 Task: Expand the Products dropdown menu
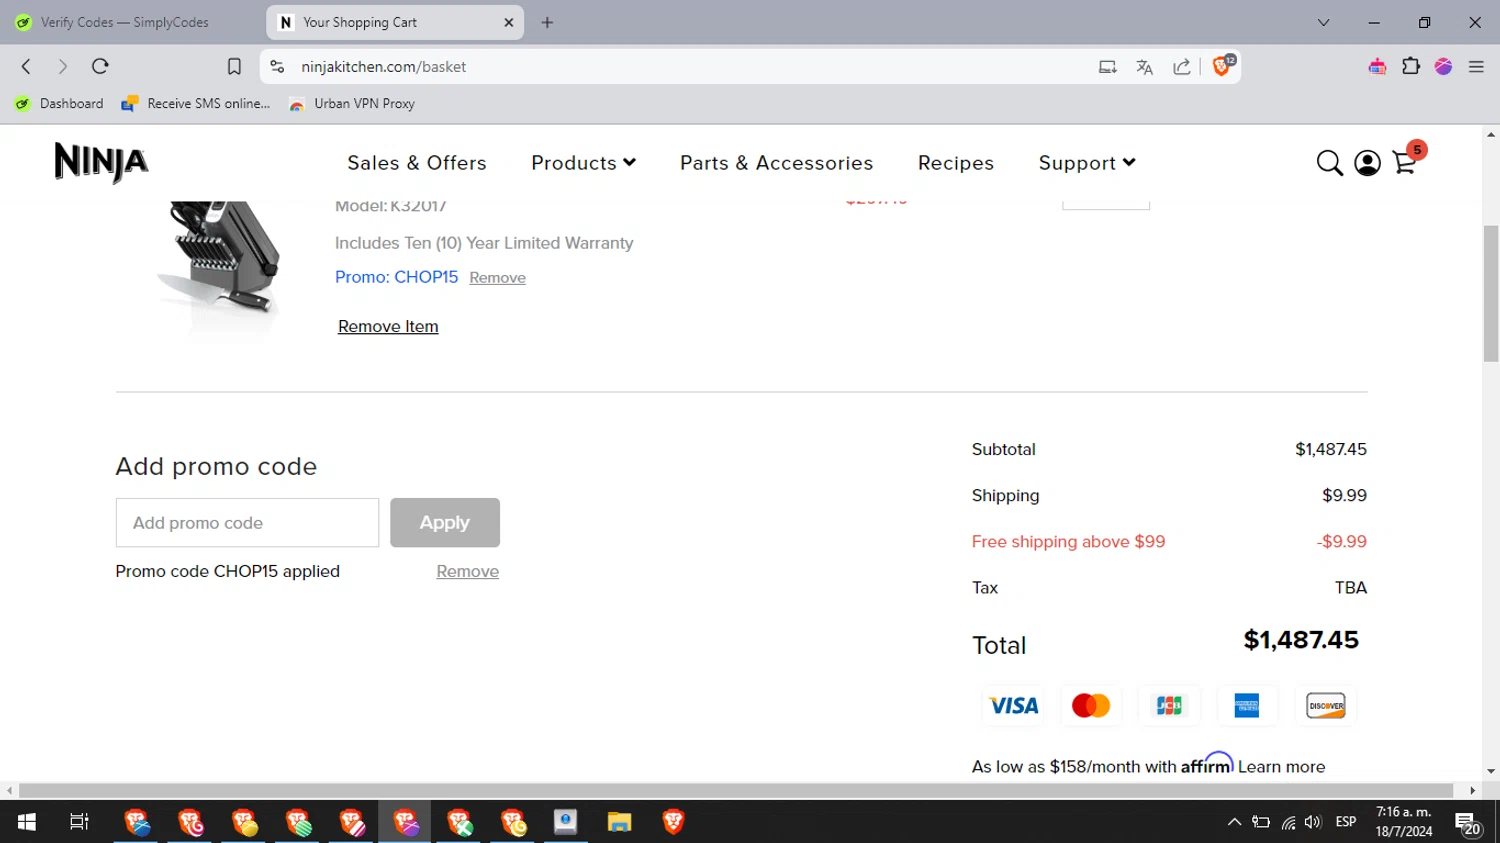[583, 163]
